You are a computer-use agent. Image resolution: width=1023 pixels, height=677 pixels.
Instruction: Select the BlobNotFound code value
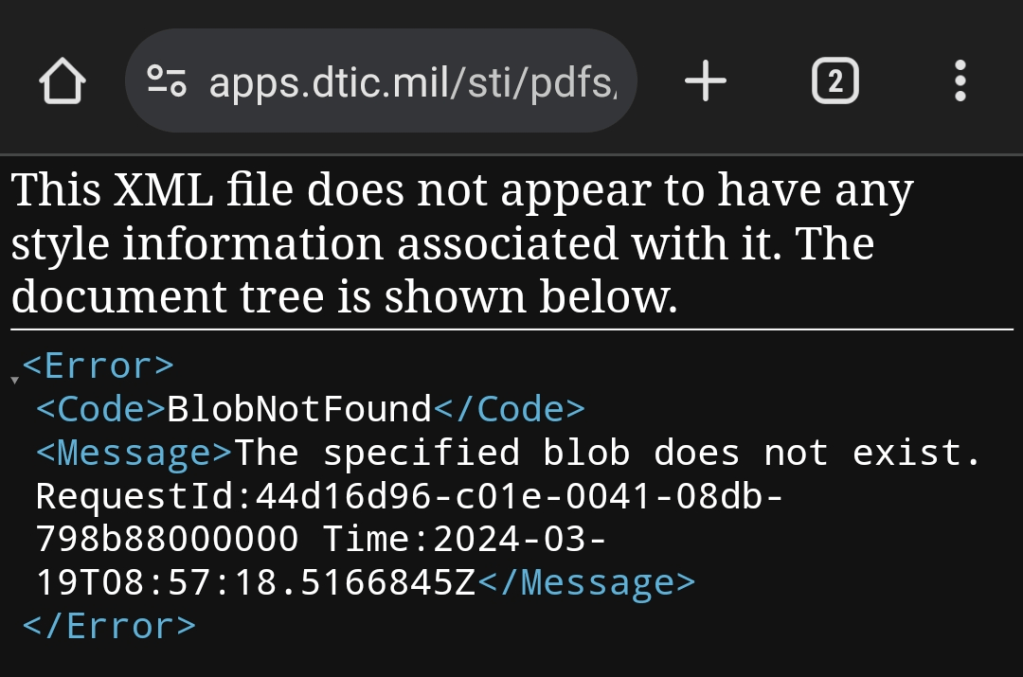[298, 409]
